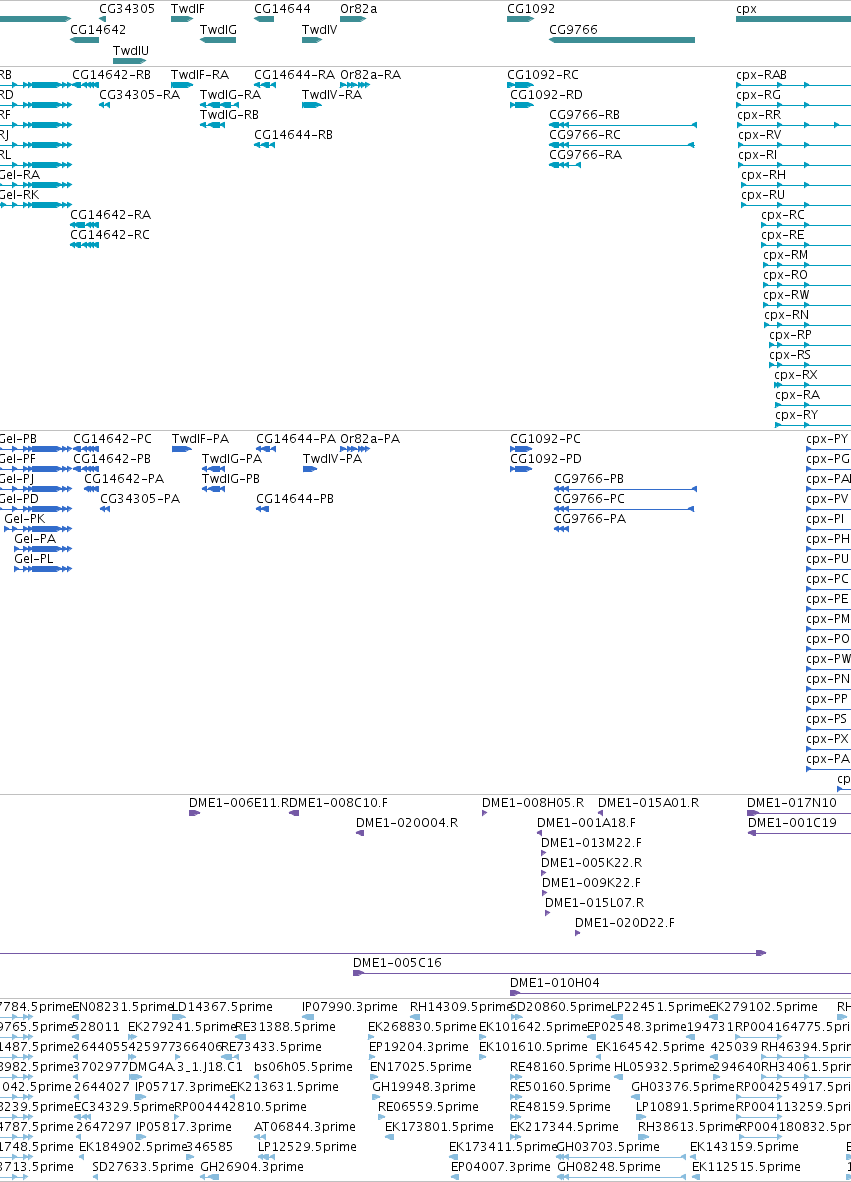851x1182 pixels.
Task: Click the DME1-020O04.R clone label
Action: (x=407, y=822)
